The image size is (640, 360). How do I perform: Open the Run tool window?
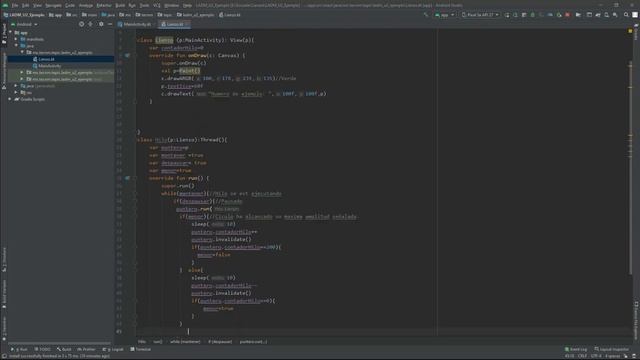pos(19,349)
